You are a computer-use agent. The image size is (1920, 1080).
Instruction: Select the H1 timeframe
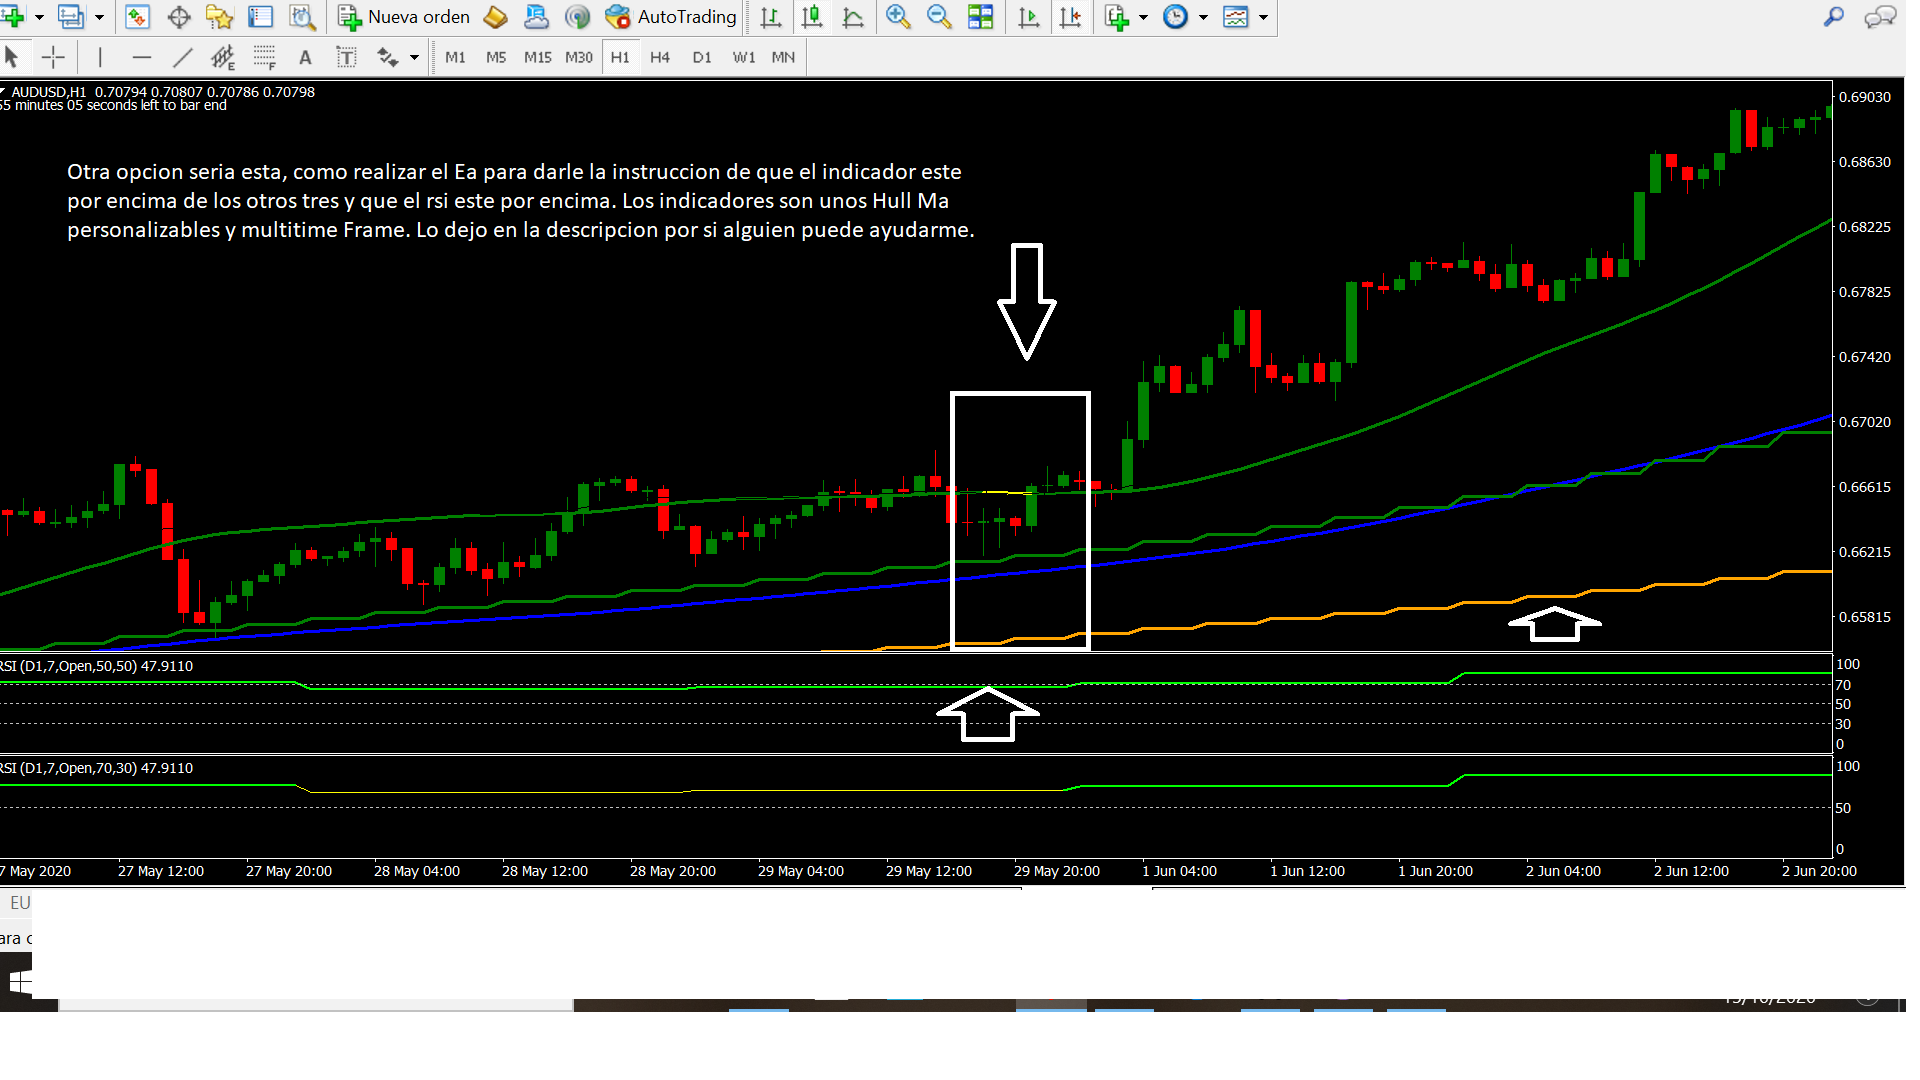click(x=620, y=57)
